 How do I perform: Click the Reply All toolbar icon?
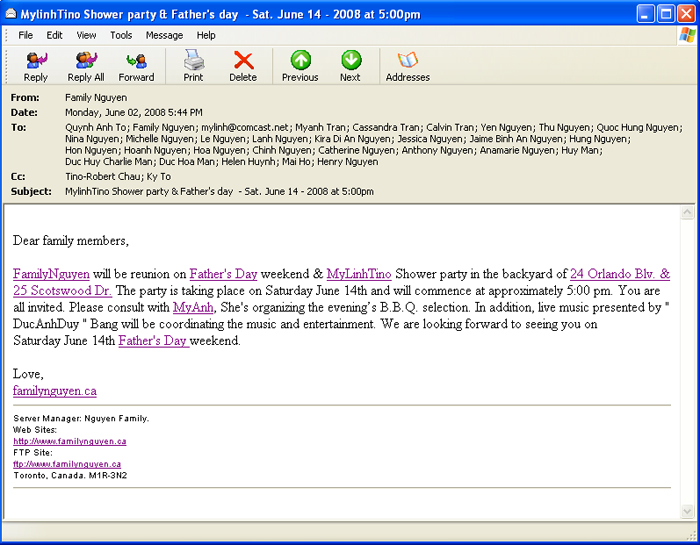86,66
